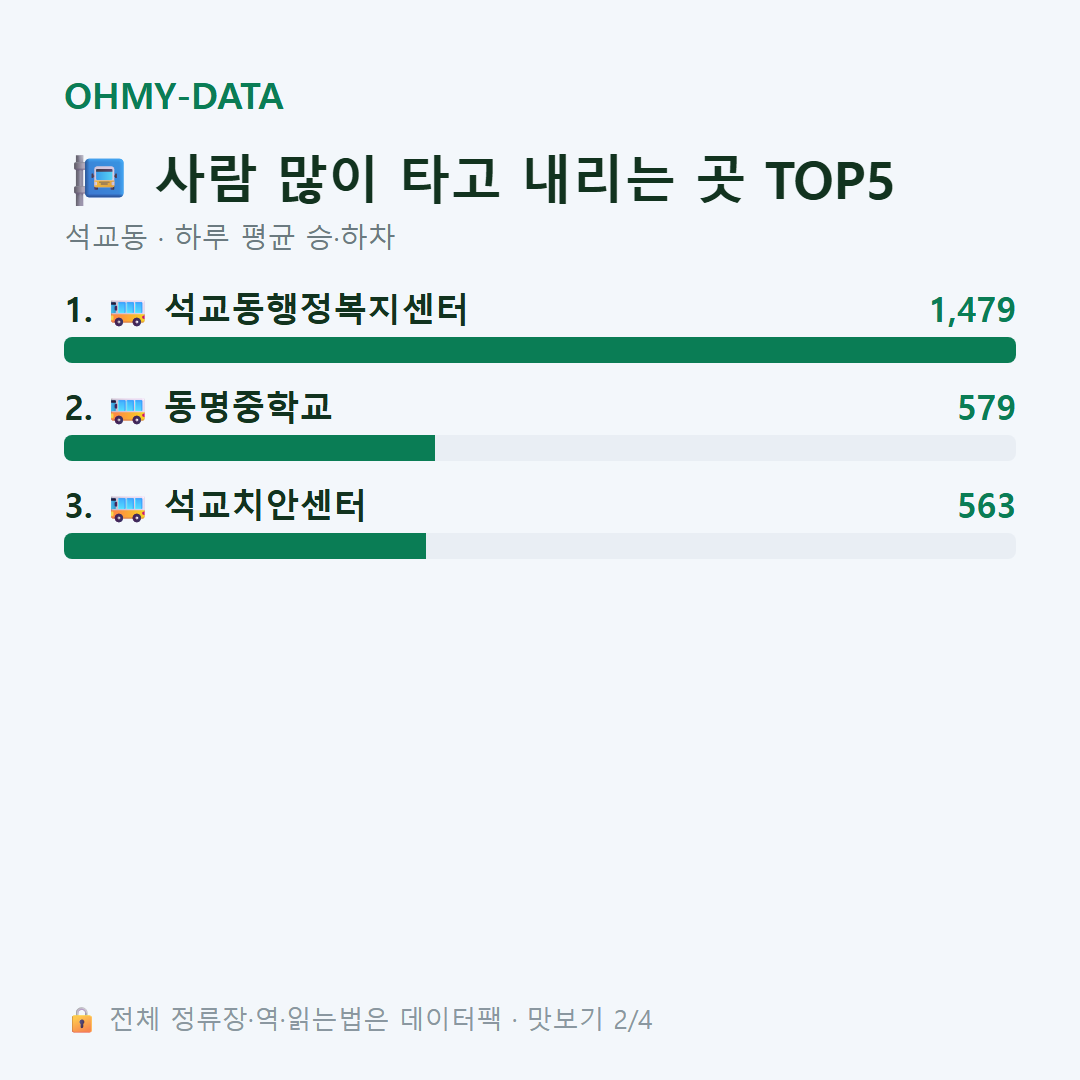Viewport: 1080px width, 1080px height.
Task: Click the 563 ridership value
Action: click(x=986, y=506)
